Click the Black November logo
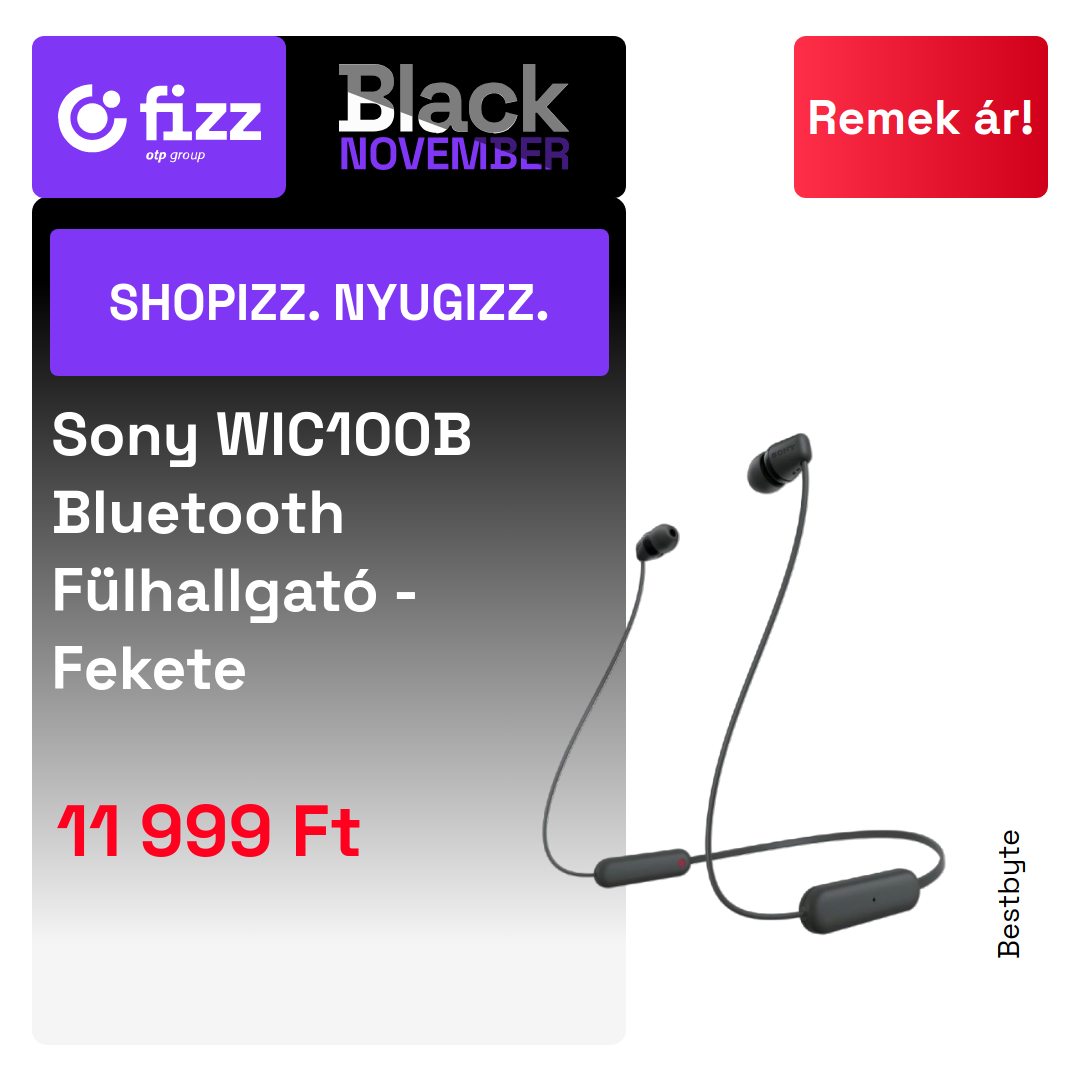The image size is (1080, 1080). tap(454, 117)
